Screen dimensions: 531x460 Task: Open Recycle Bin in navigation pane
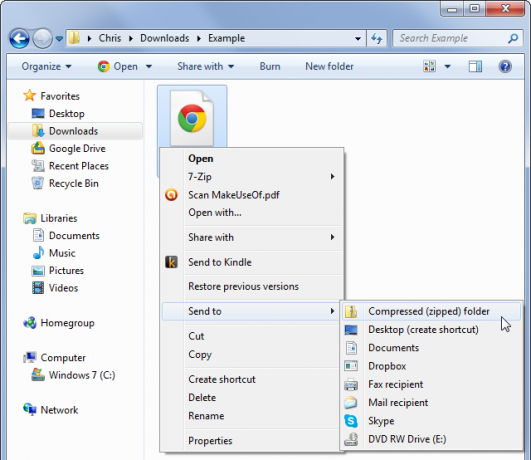click(65, 183)
